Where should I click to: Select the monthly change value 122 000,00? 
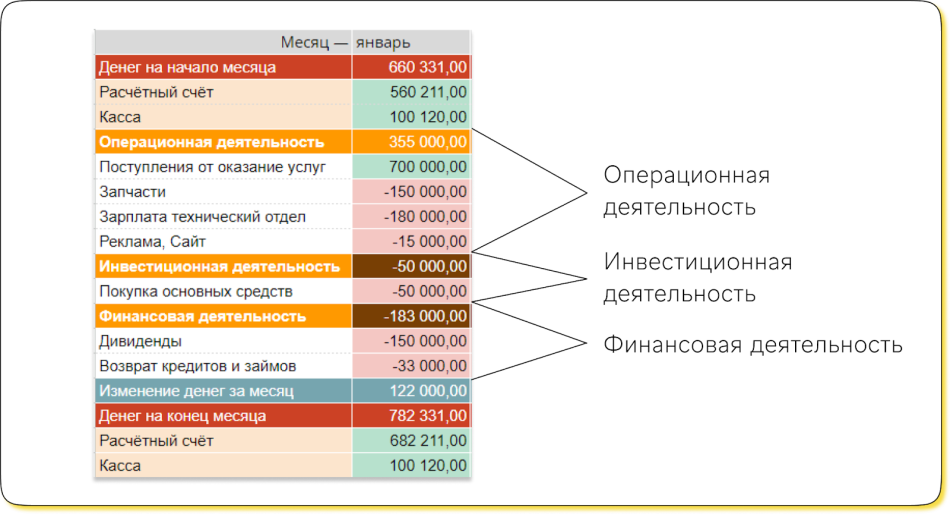(411, 391)
